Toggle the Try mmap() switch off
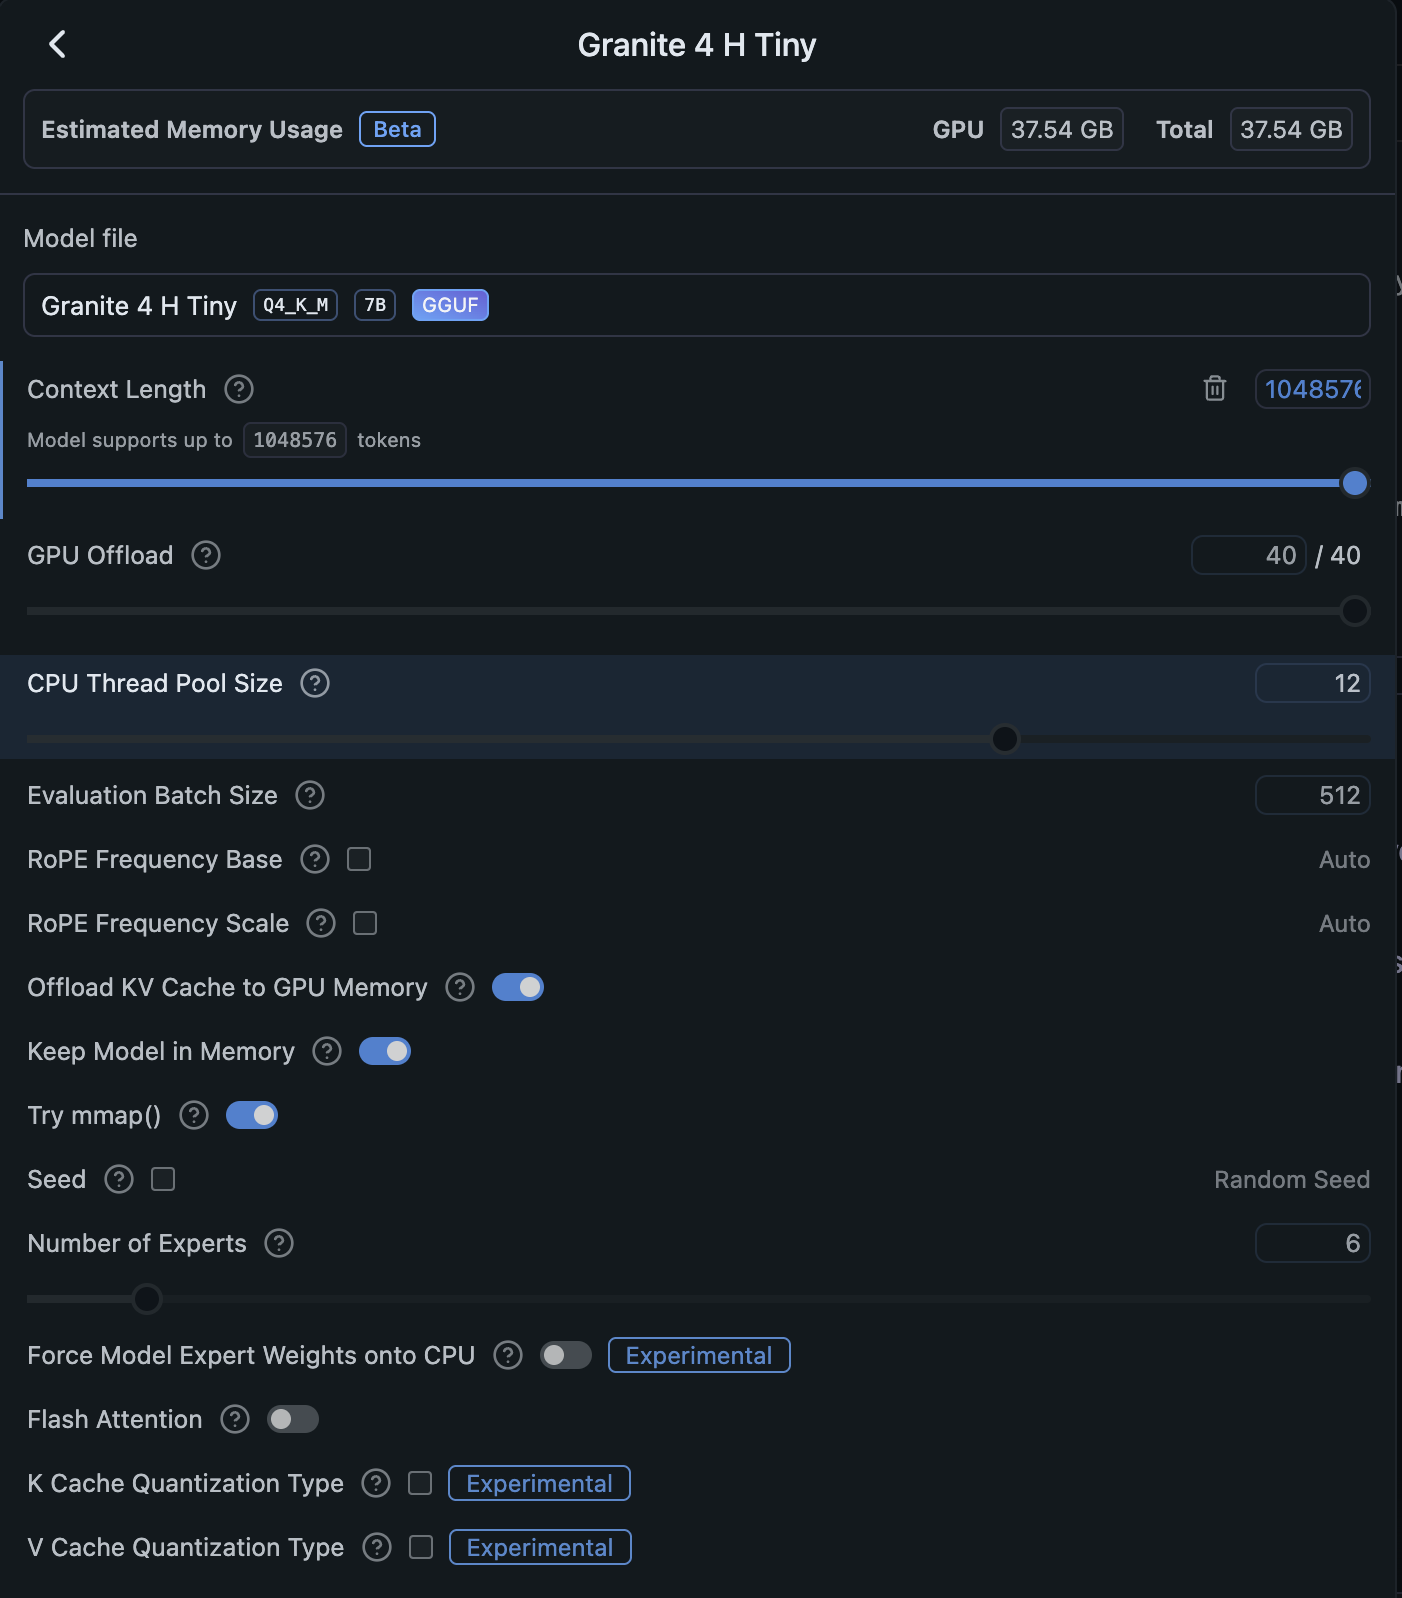 click(252, 1115)
